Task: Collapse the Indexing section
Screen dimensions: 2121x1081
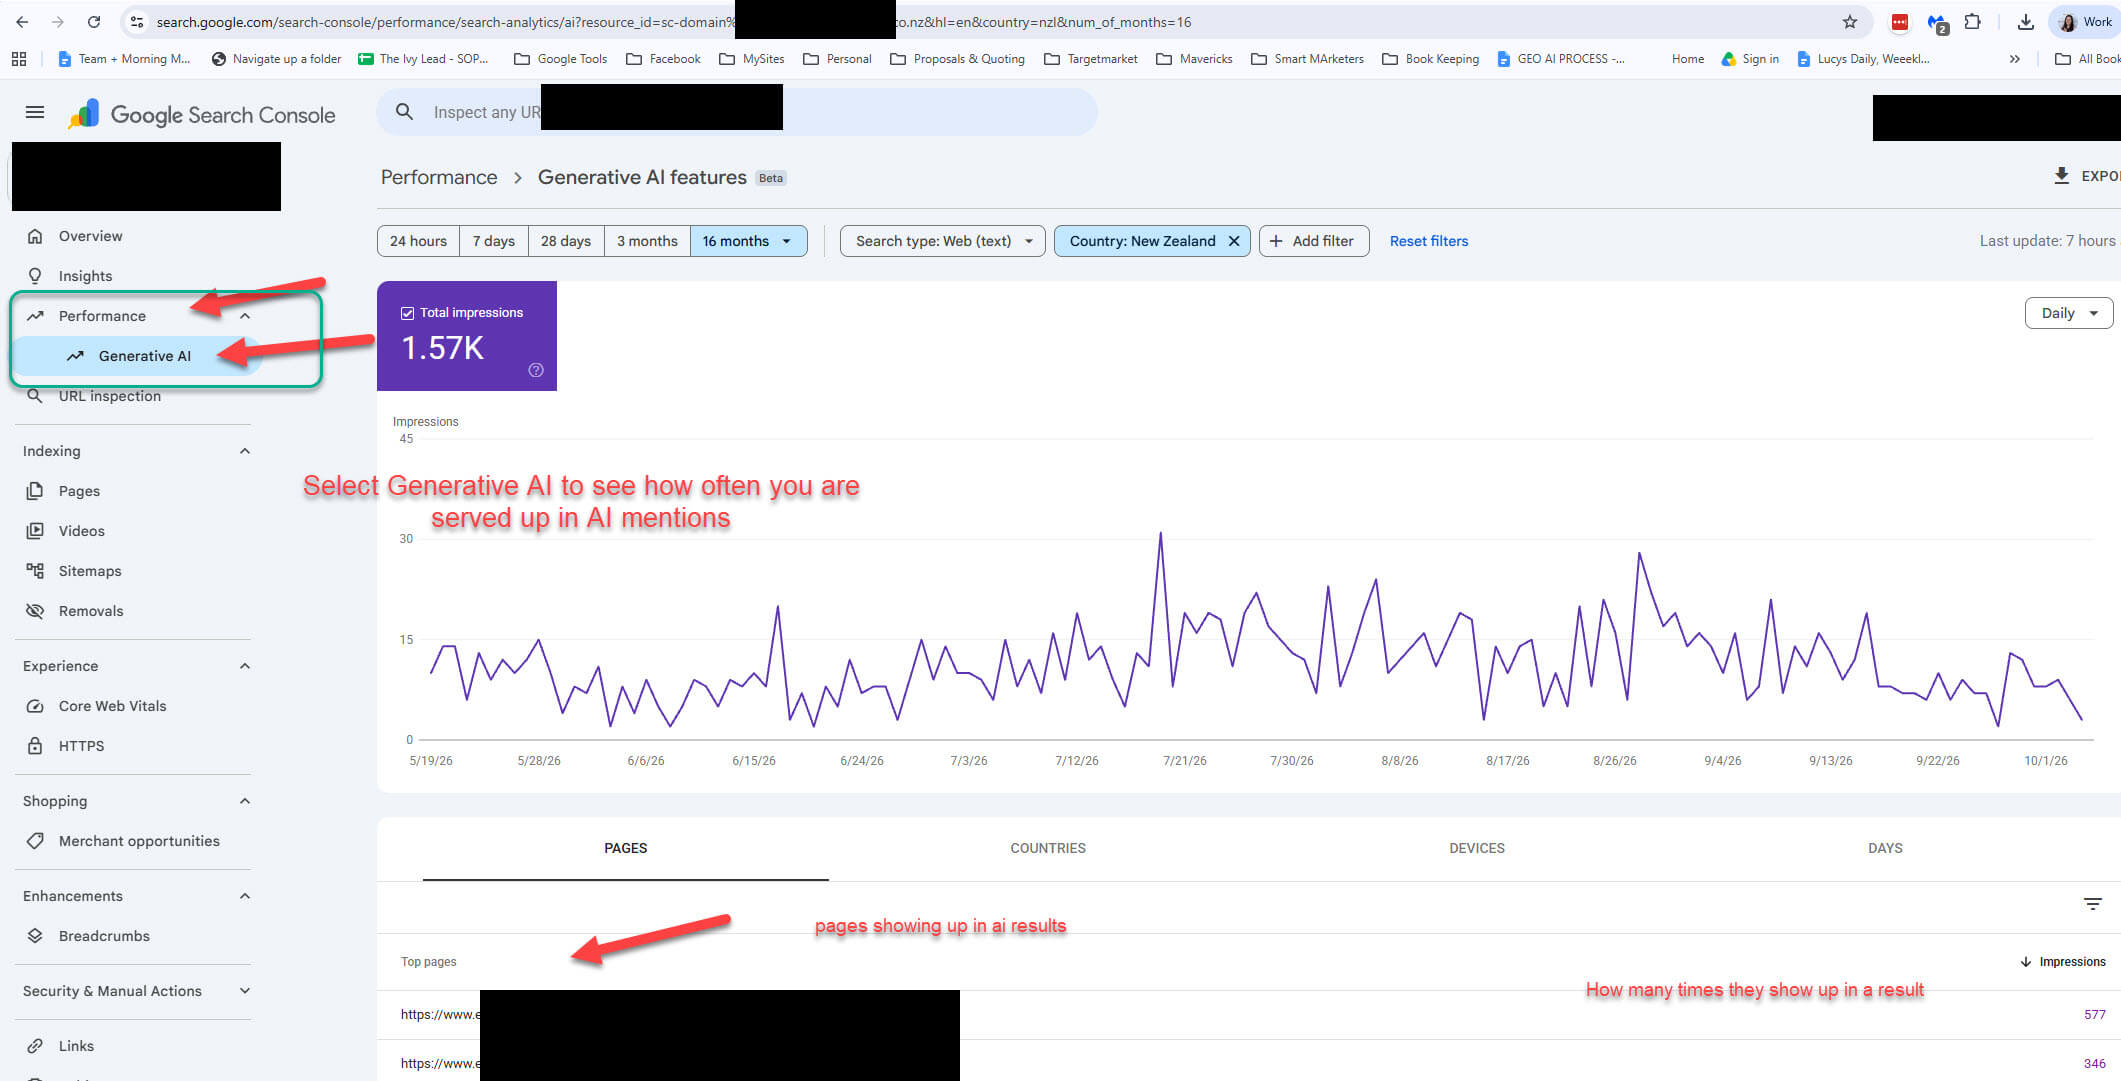Action: [245, 451]
